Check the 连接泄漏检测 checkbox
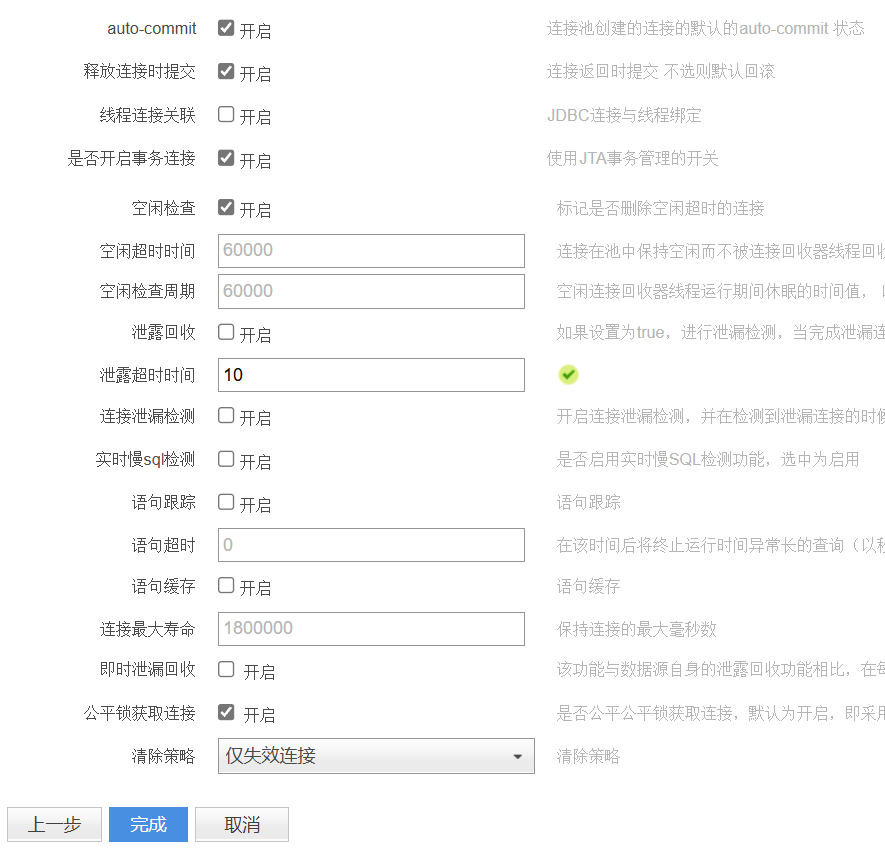 tap(226, 415)
